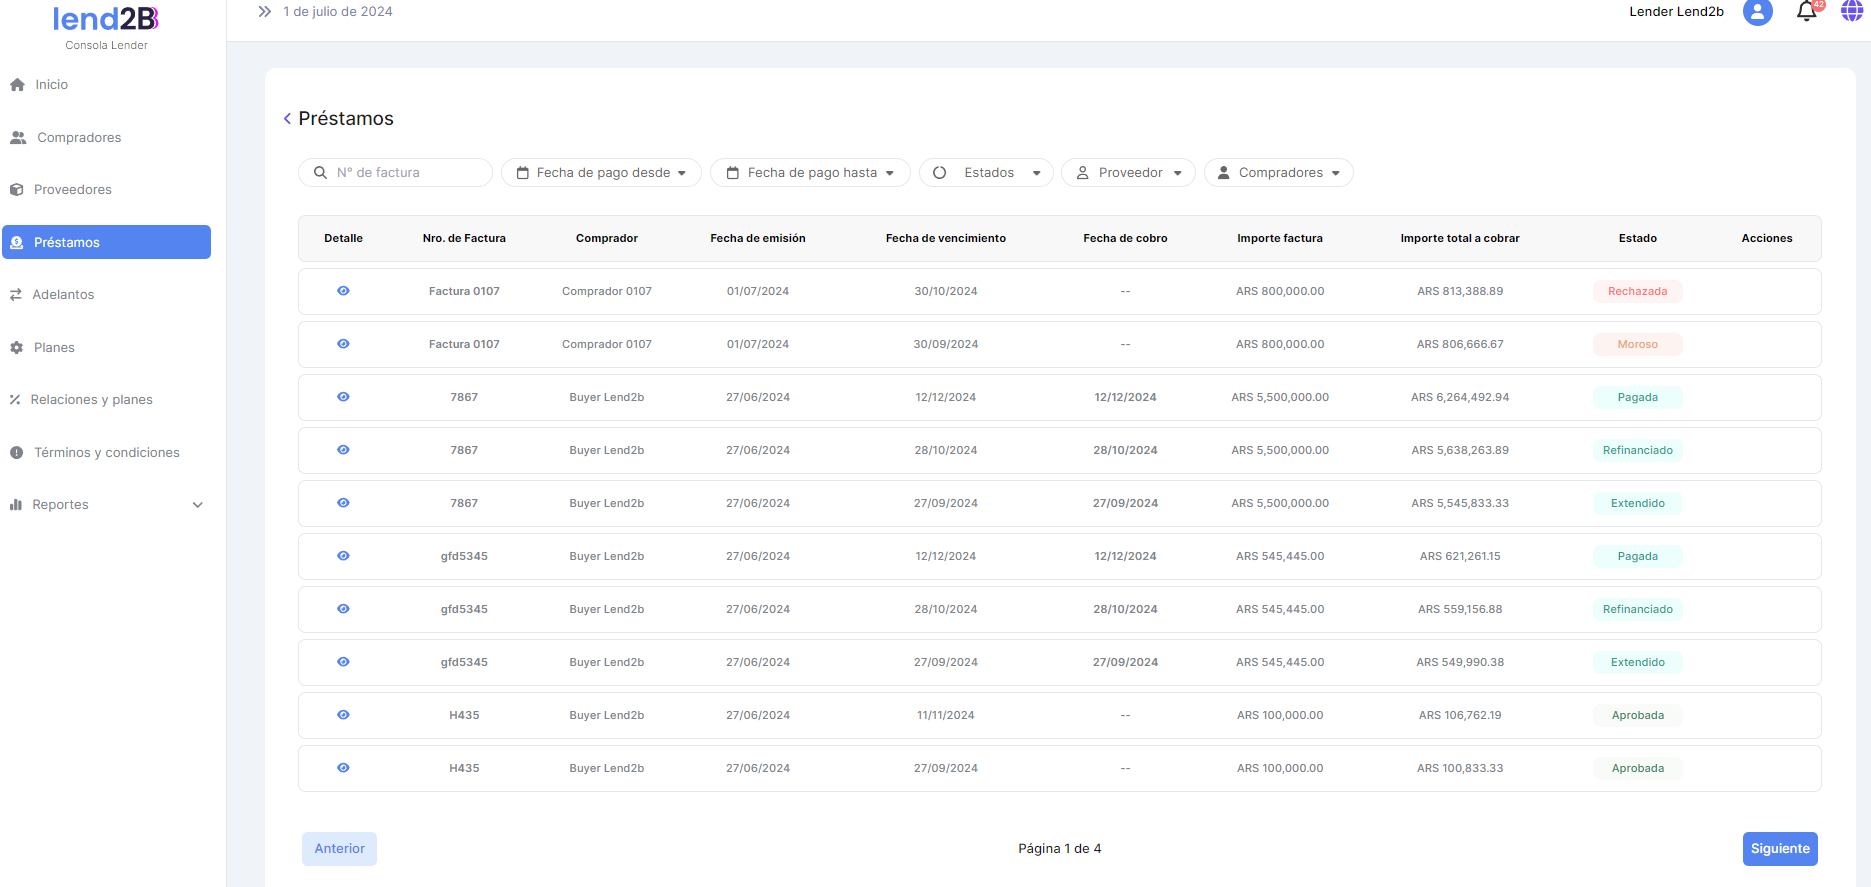1871x887 pixels.
Task: Open eye icon for the Moroso loan row
Action: 343,344
